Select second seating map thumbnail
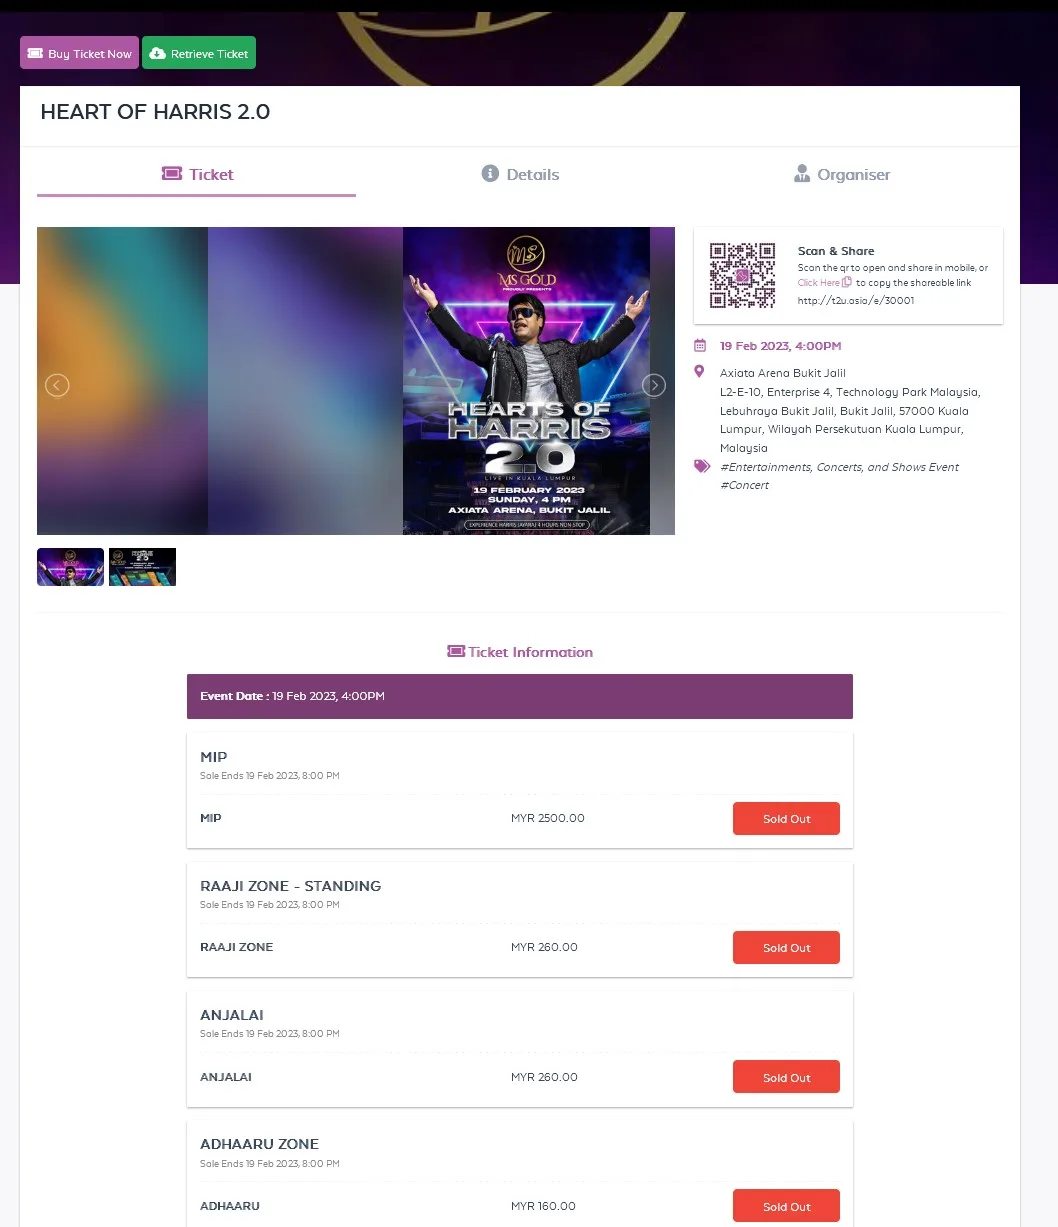Image resolution: width=1058 pixels, height=1227 pixels. [142, 567]
